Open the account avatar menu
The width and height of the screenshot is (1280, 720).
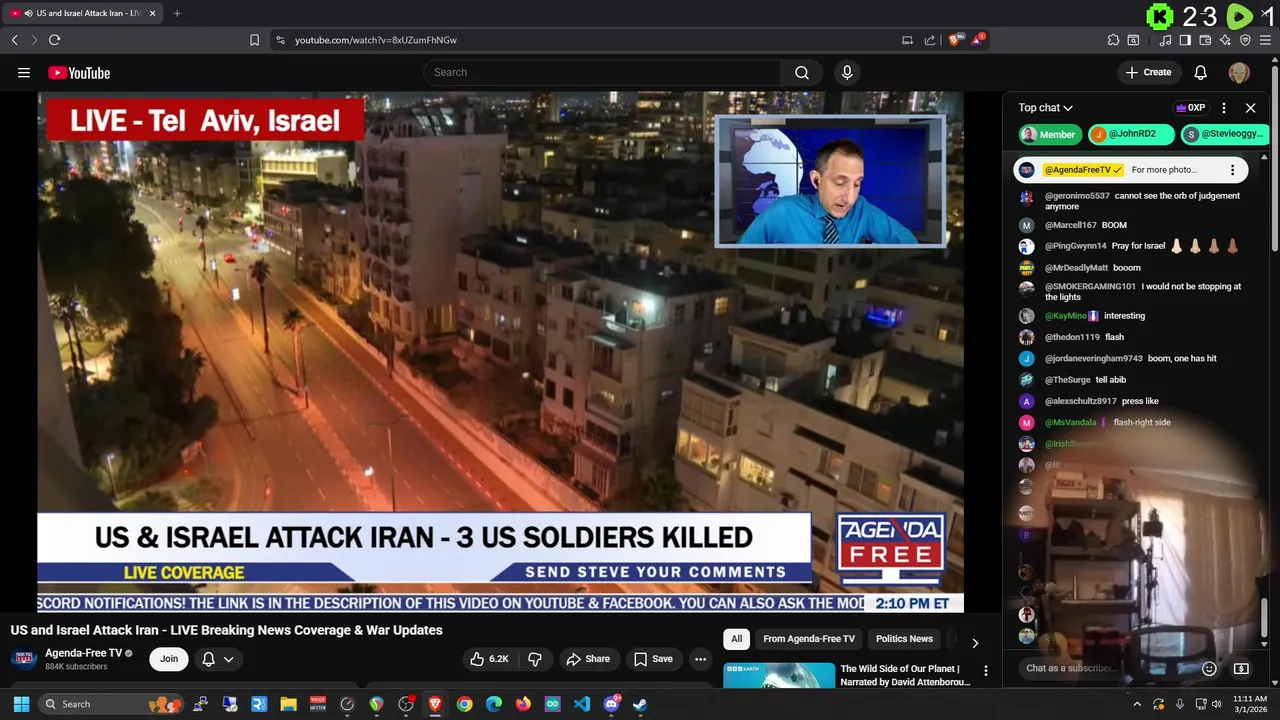(x=1239, y=72)
